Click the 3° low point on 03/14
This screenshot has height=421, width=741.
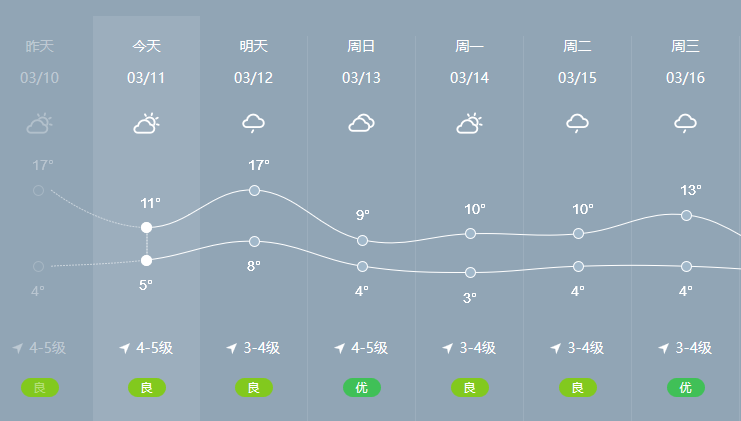(x=470, y=272)
